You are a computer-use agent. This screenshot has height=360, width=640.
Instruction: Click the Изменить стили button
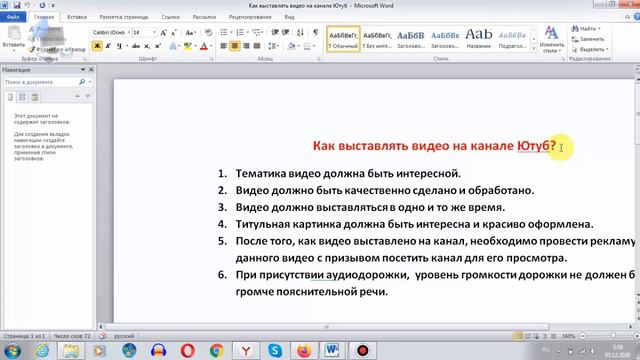[x=552, y=39]
